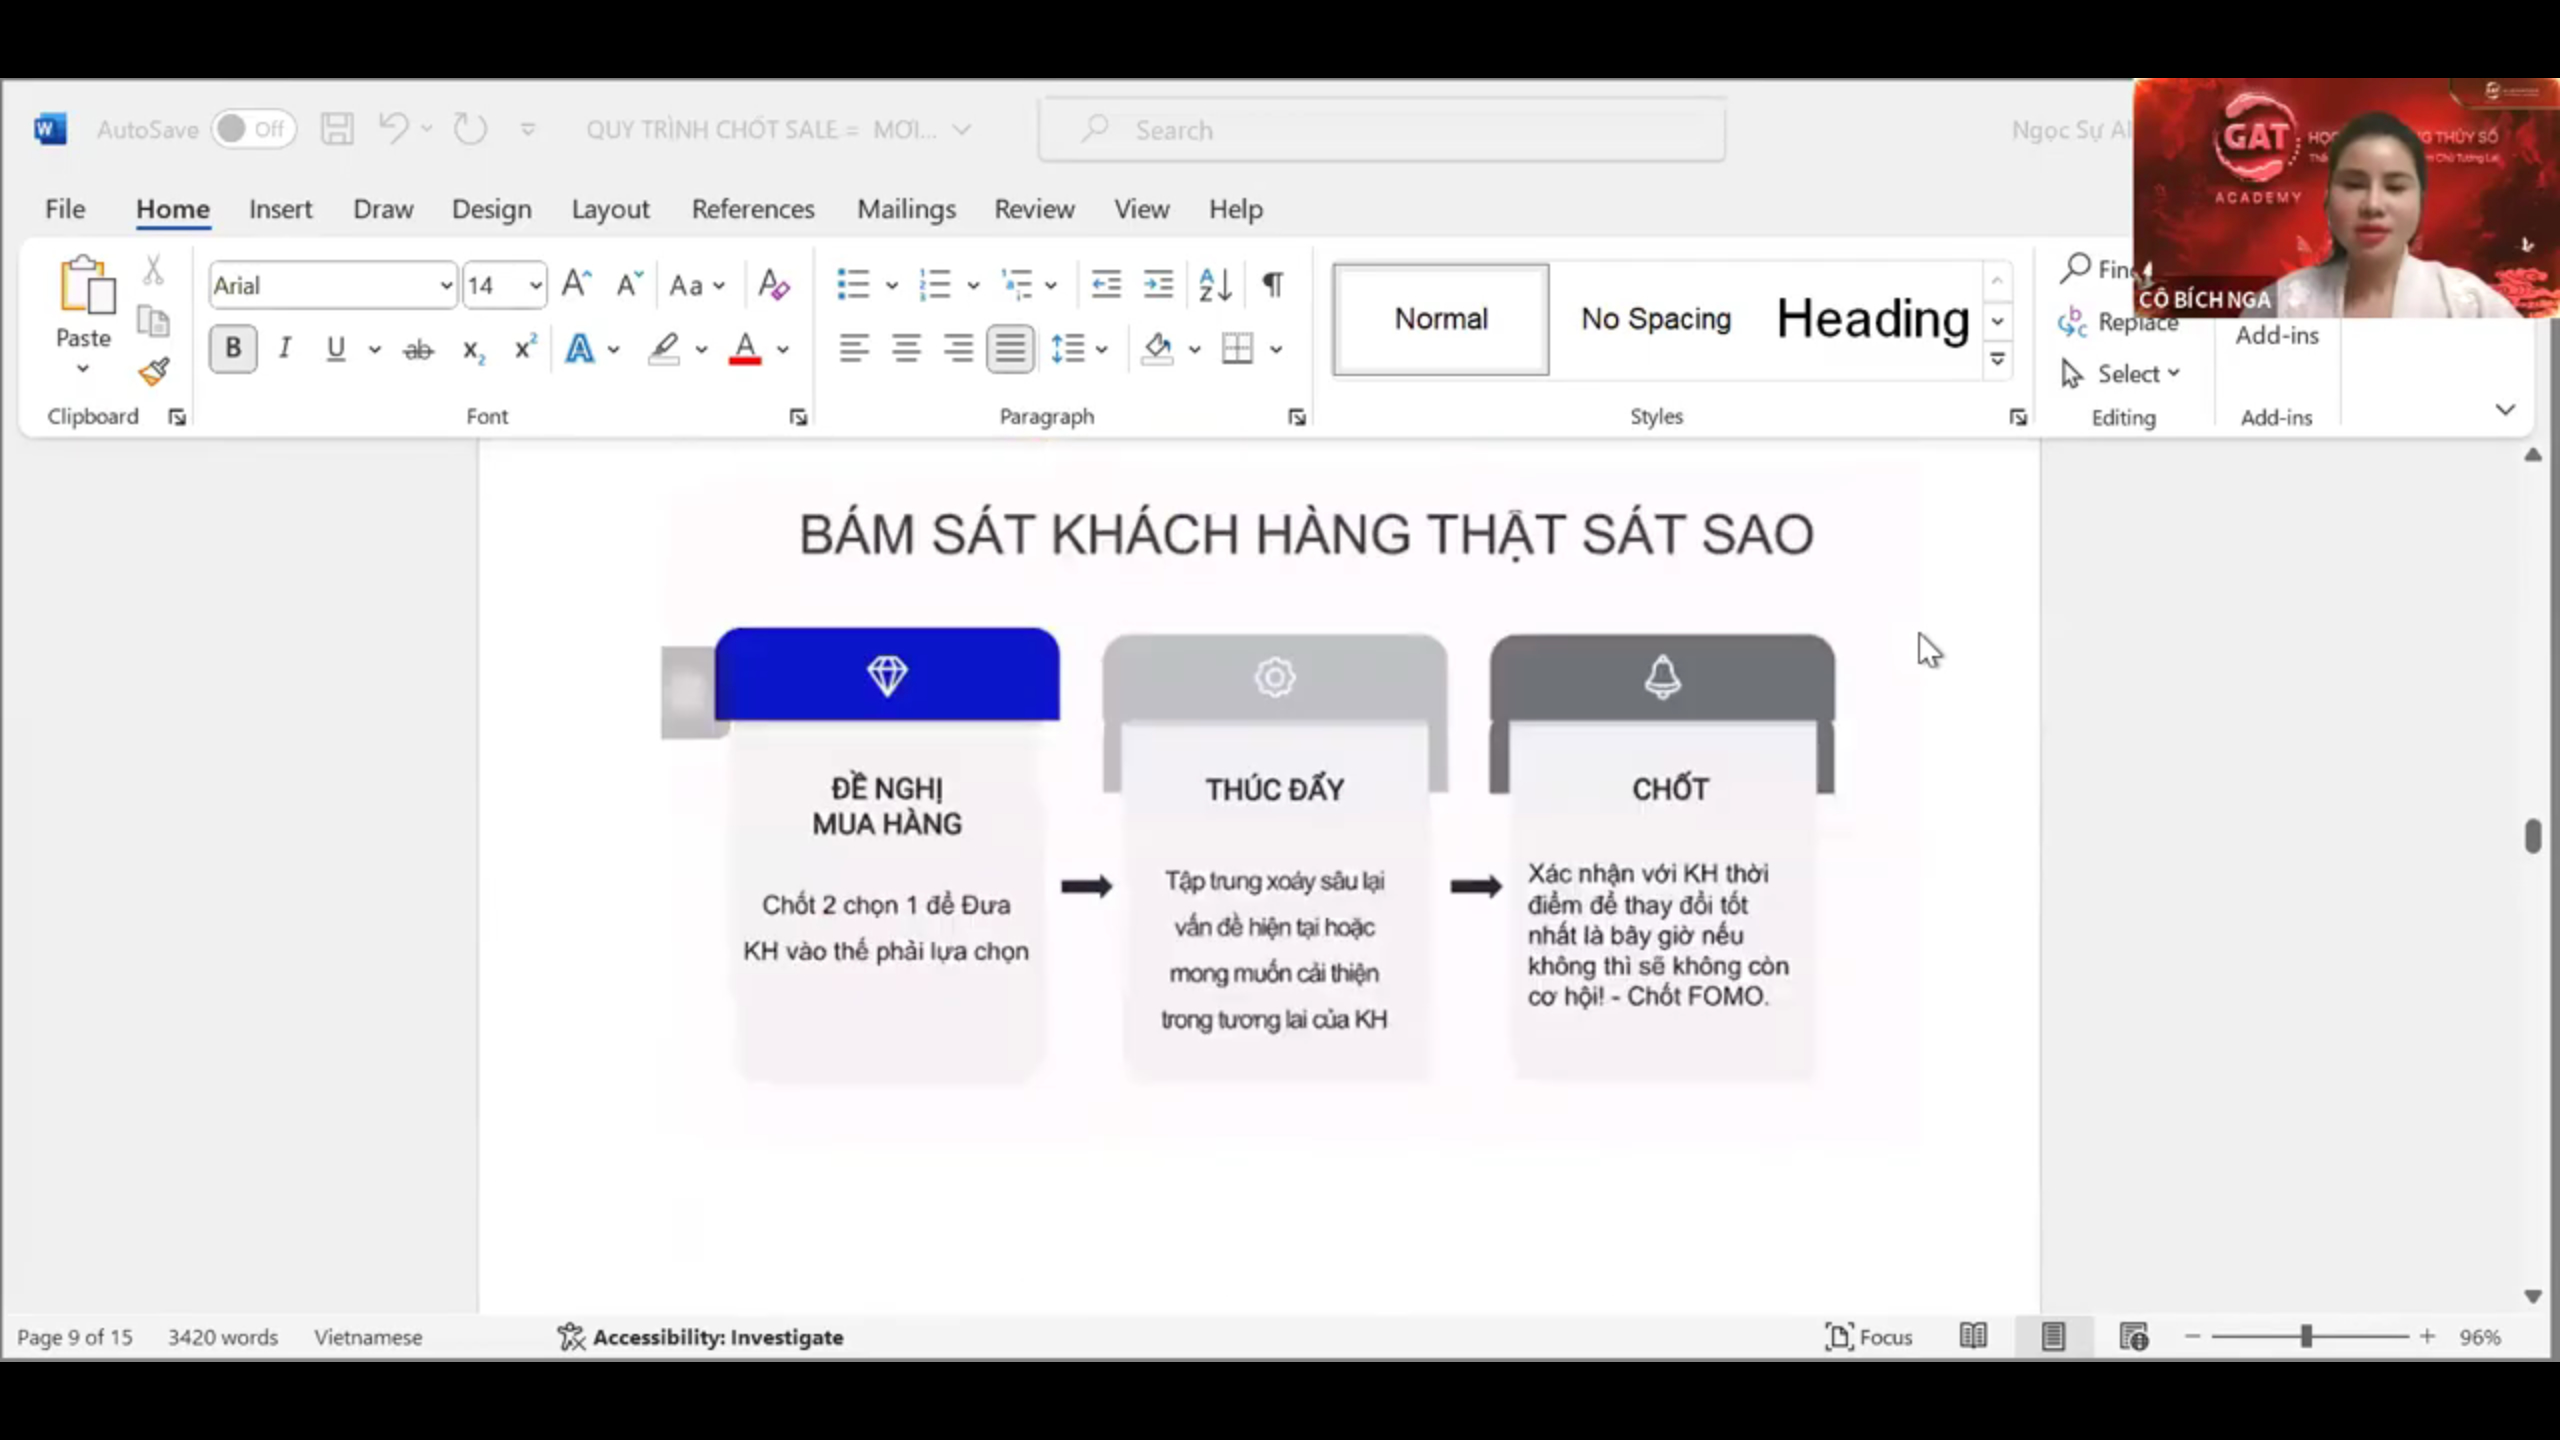2560x1440 pixels.
Task: Apply strikethrough formatting
Action: 418,349
